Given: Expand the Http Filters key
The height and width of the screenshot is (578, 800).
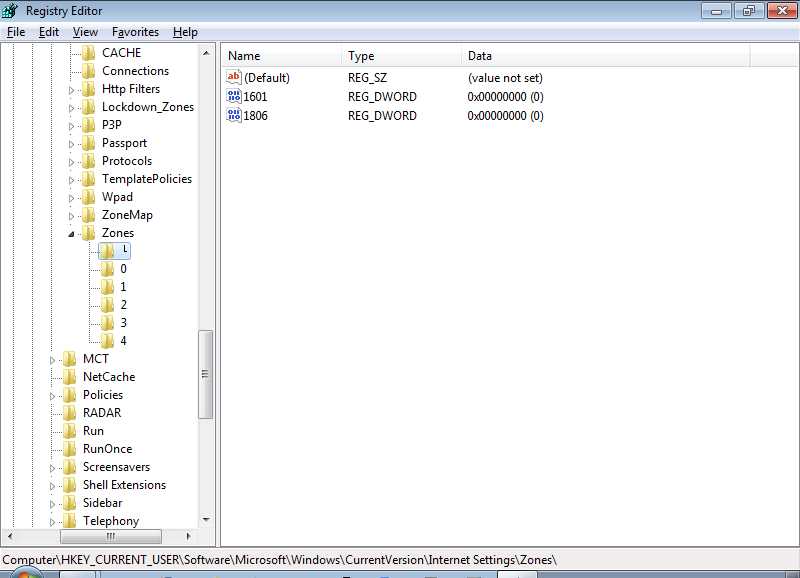Looking at the screenshot, I should [x=71, y=90].
